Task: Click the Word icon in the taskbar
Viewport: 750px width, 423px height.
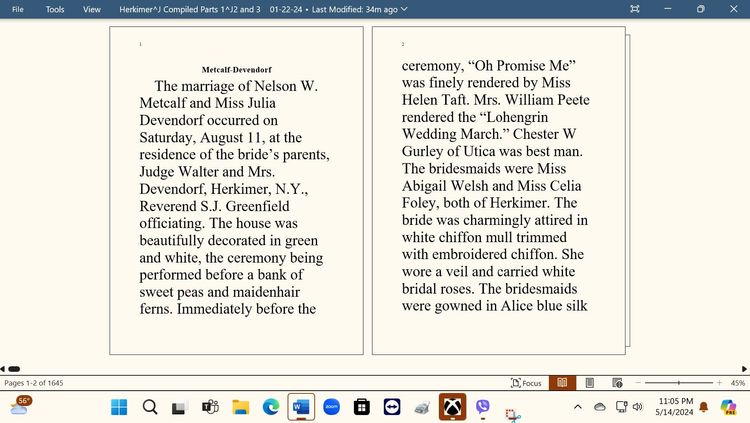Action: (x=301, y=407)
